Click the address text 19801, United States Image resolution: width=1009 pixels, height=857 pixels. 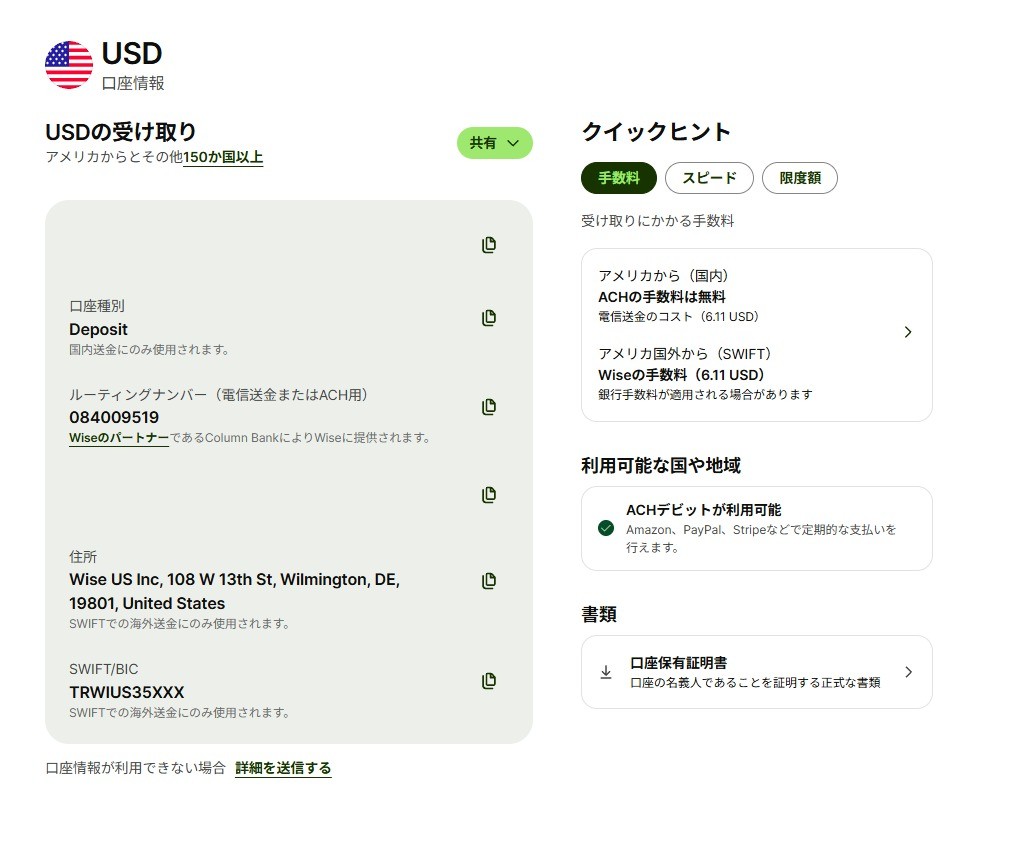click(147, 604)
